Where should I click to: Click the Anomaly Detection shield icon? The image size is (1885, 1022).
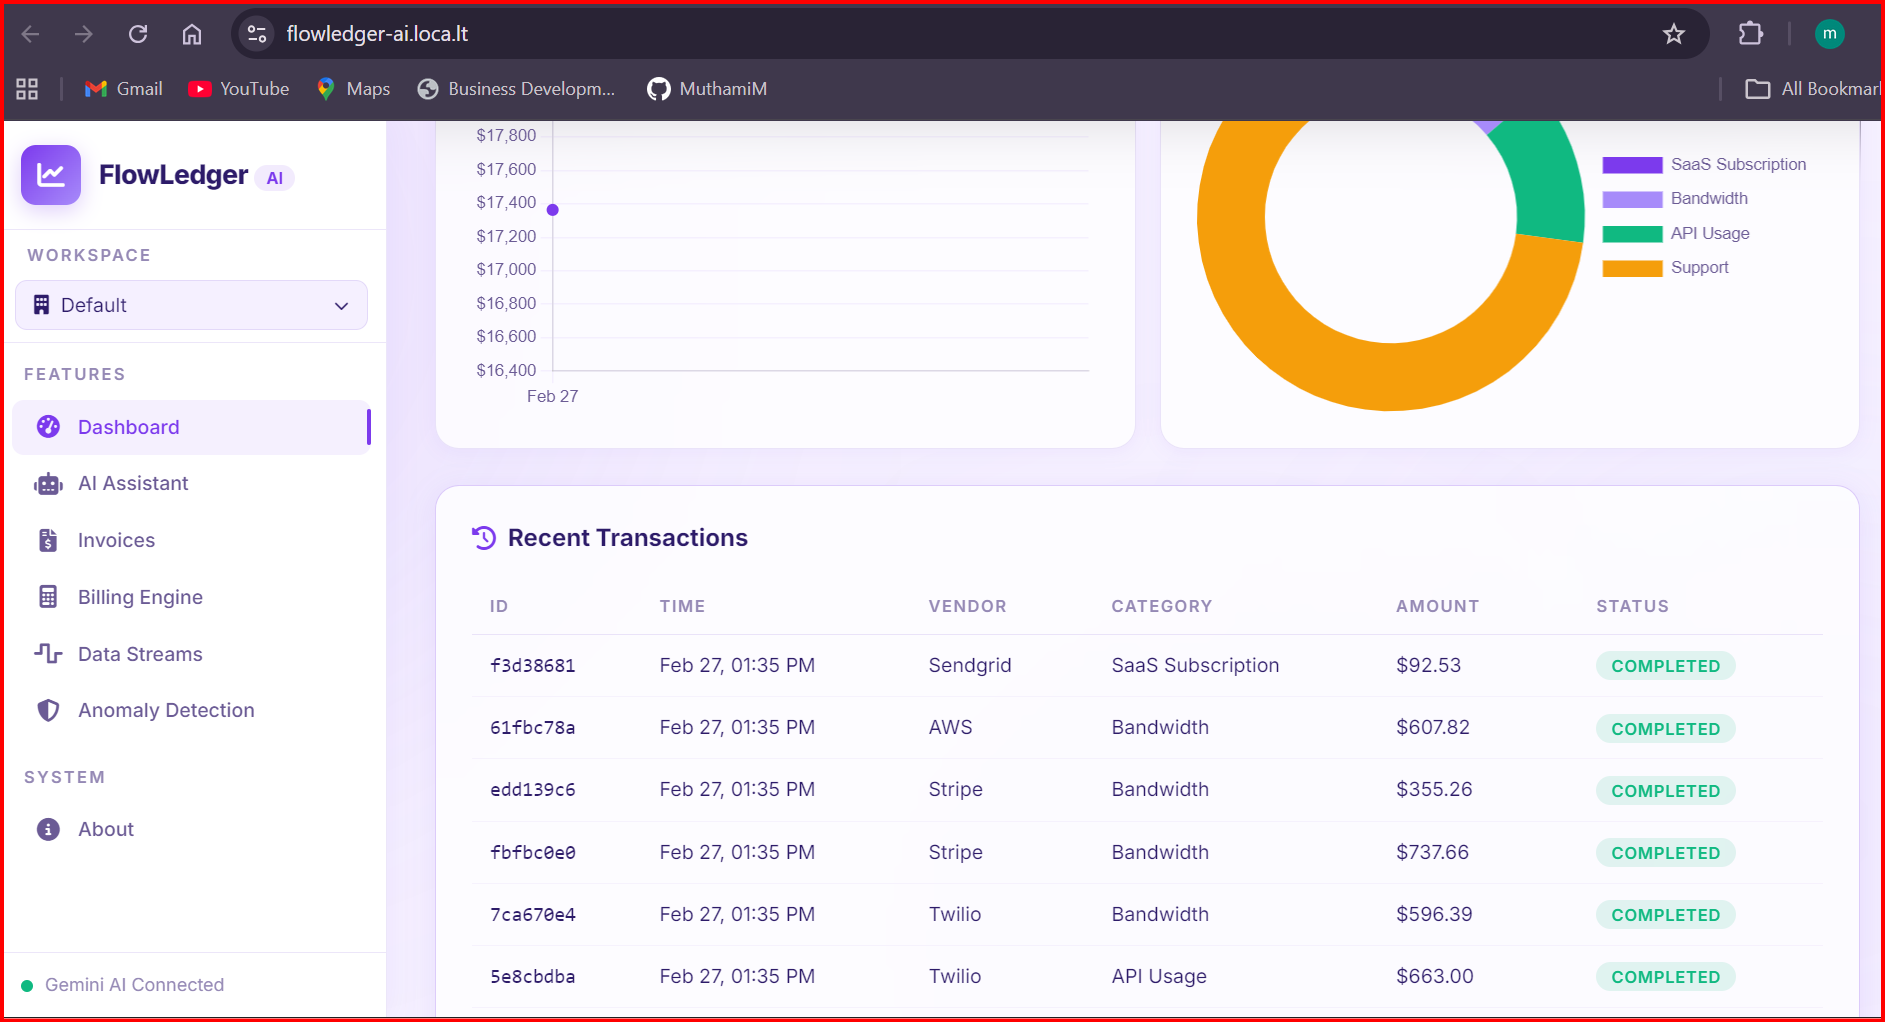point(48,710)
